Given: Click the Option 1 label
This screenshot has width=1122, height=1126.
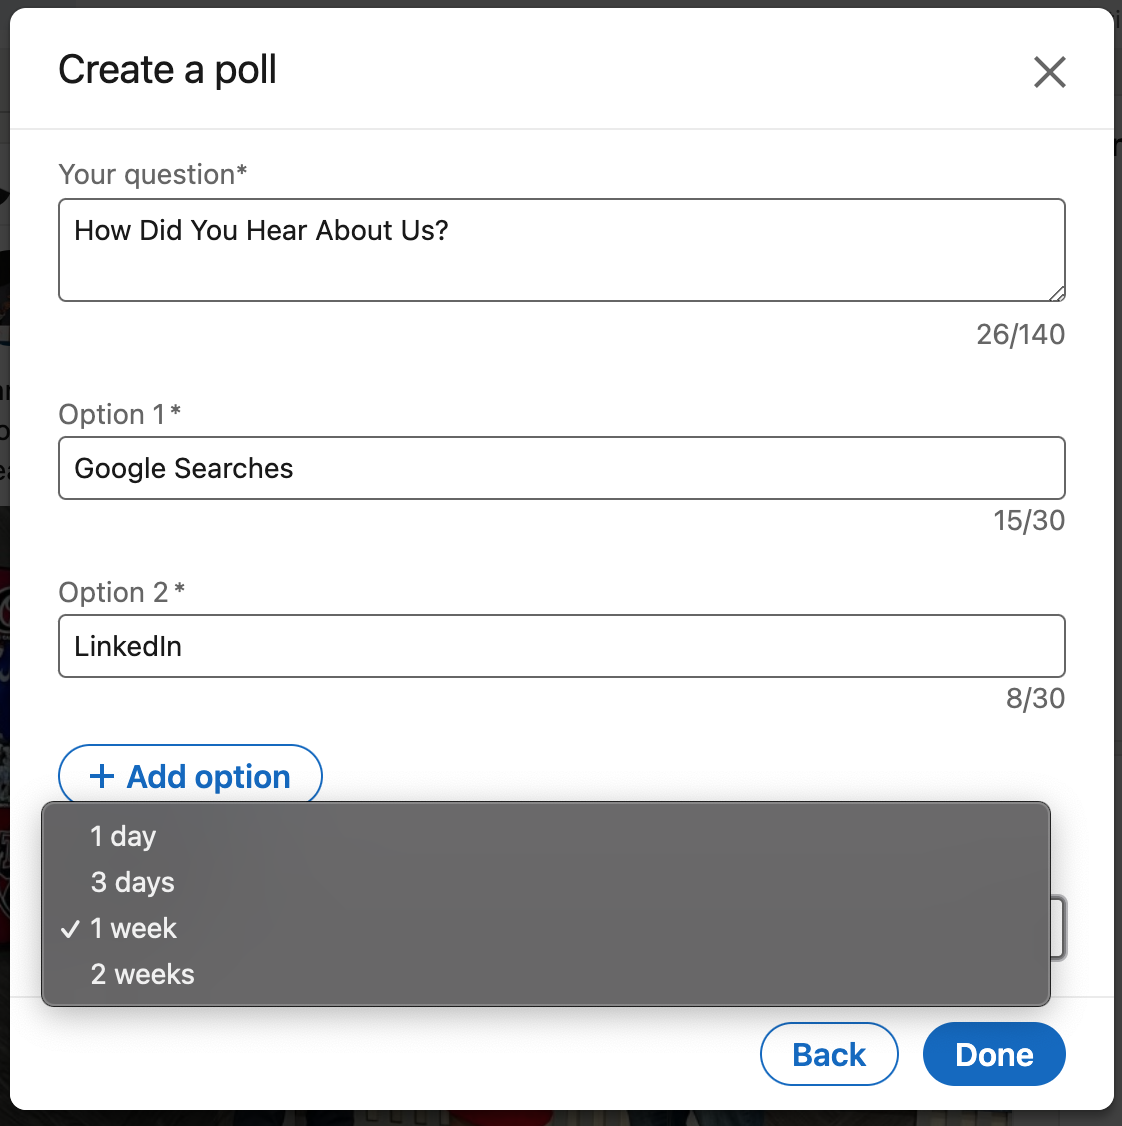Looking at the screenshot, I should click(119, 414).
